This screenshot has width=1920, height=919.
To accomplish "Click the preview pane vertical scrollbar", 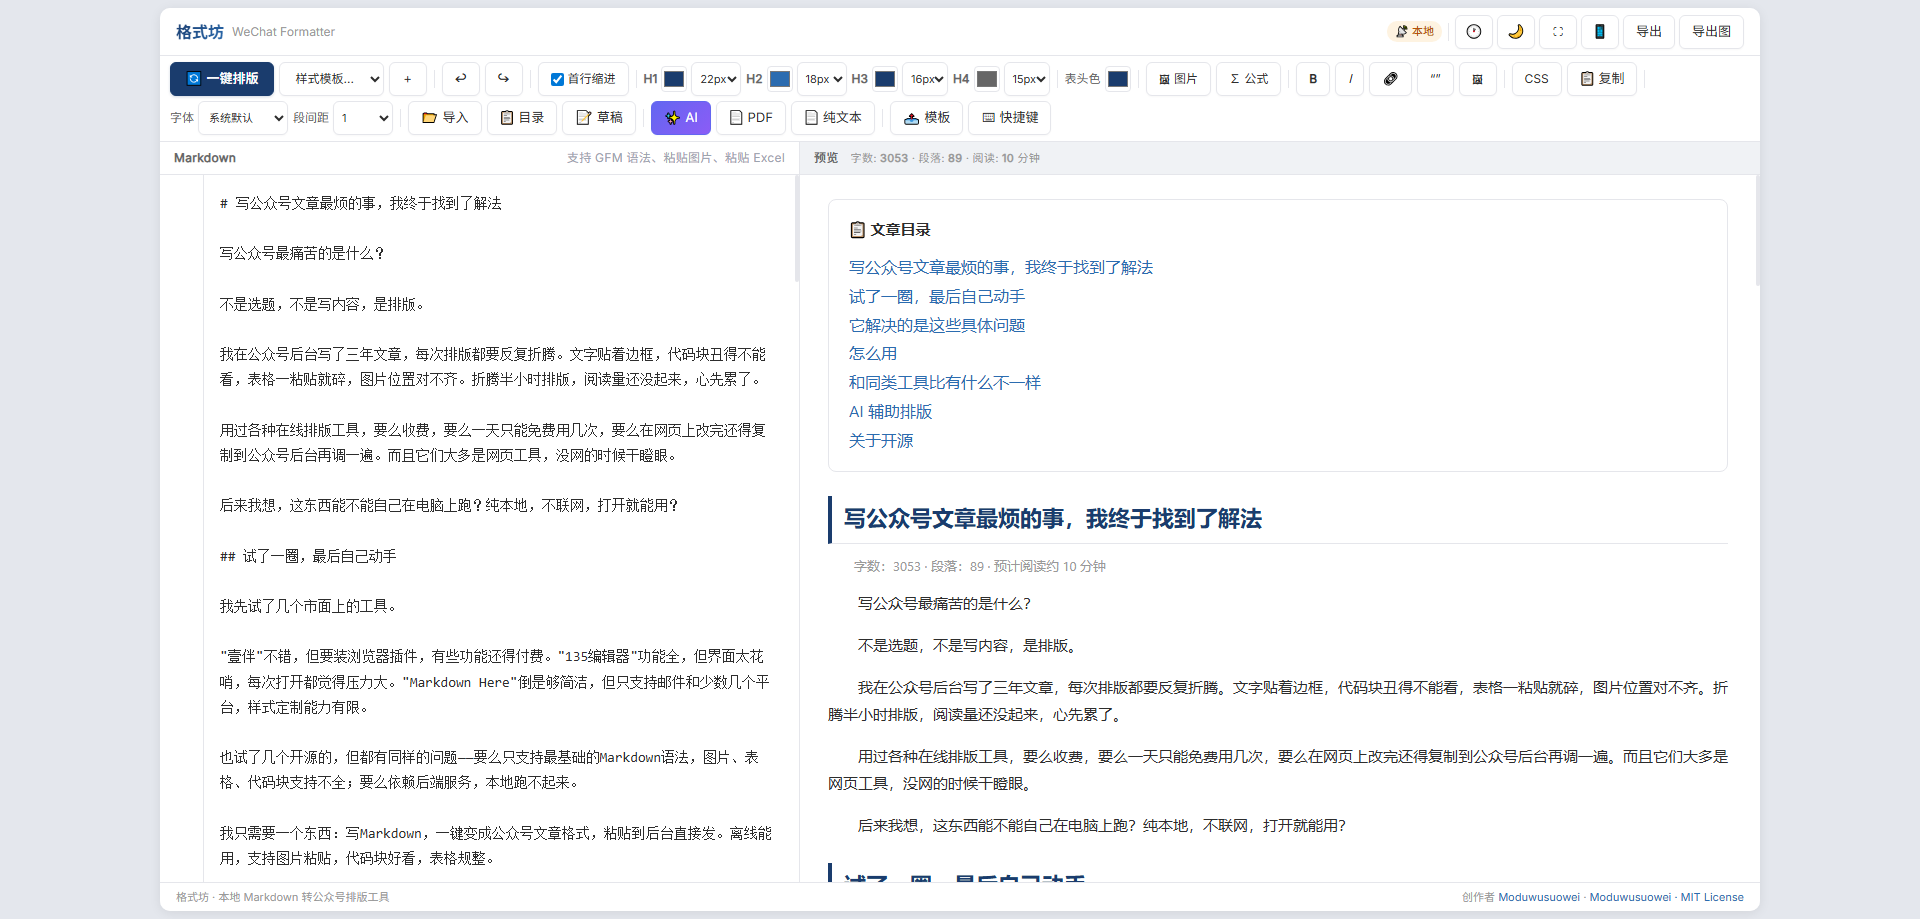I will click(1756, 230).
